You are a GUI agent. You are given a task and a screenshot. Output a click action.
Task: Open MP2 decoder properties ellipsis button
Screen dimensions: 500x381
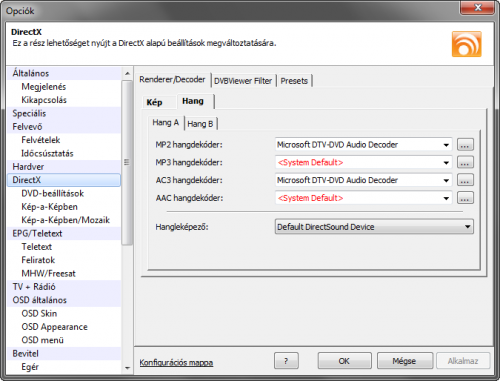pos(465,145)
